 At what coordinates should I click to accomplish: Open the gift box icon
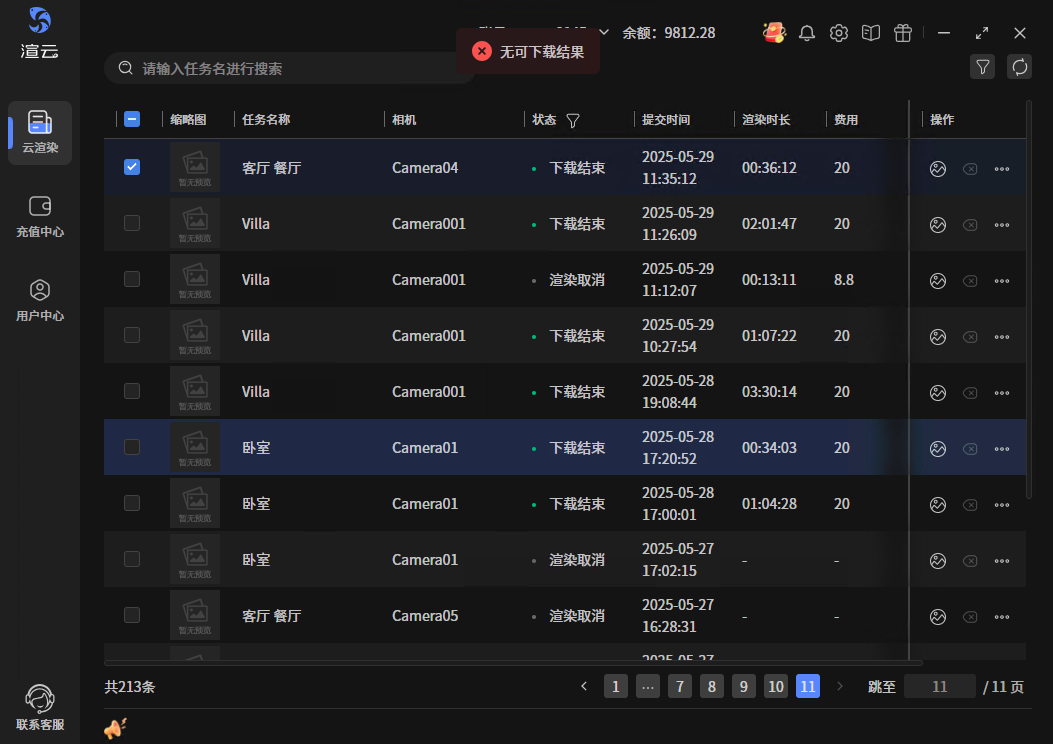tap(903, 33)
